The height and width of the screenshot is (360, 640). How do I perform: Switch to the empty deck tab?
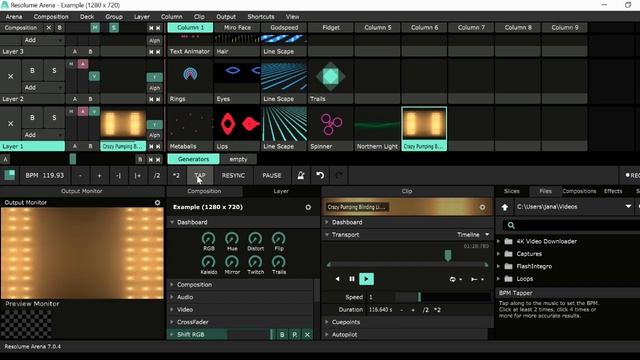(x=238, y=159)
